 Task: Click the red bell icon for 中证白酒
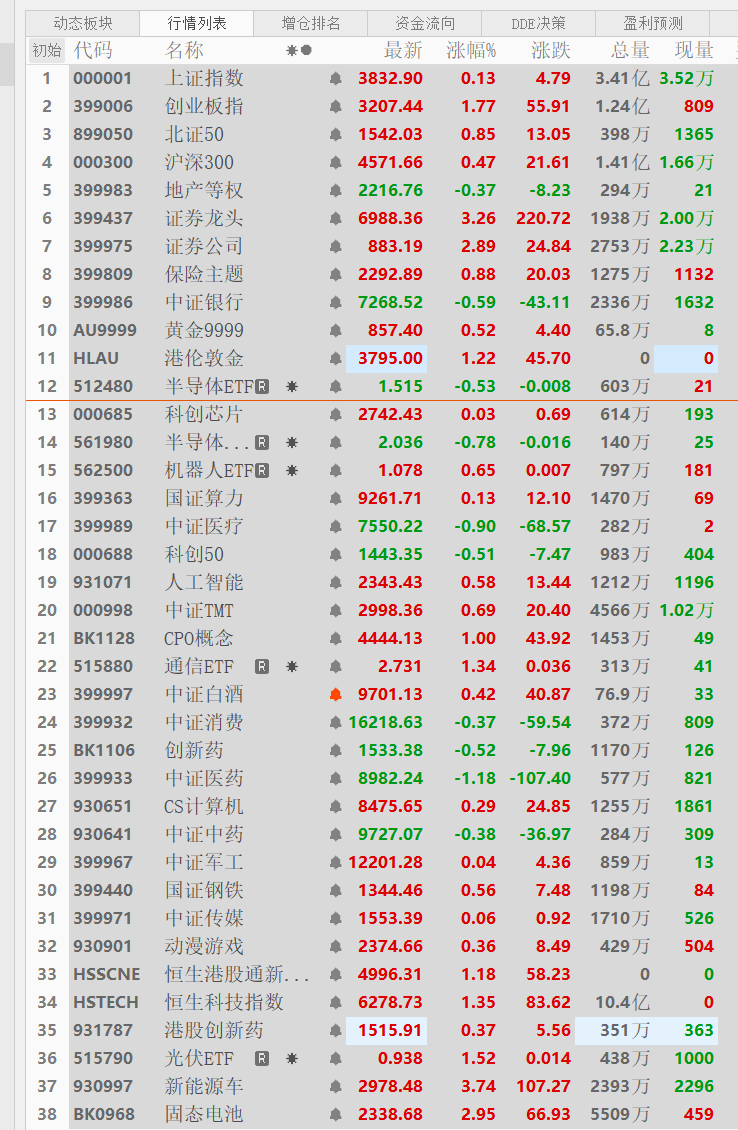(336, 695)
